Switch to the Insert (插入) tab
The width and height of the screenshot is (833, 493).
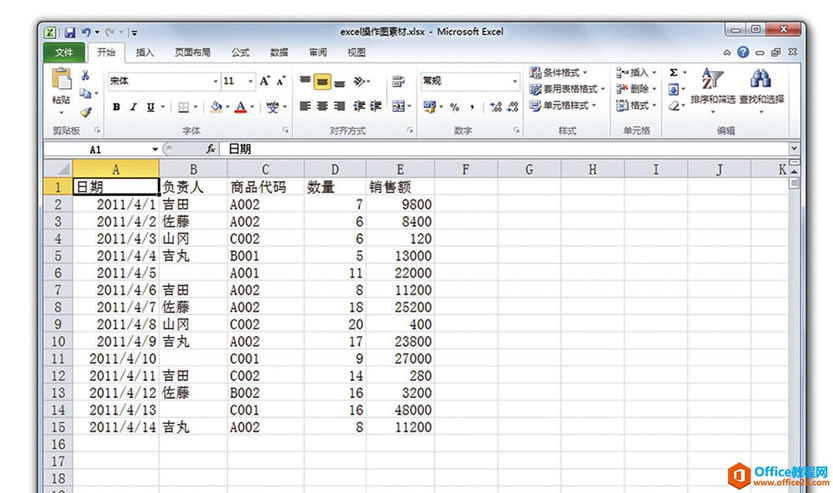point(144,52)
